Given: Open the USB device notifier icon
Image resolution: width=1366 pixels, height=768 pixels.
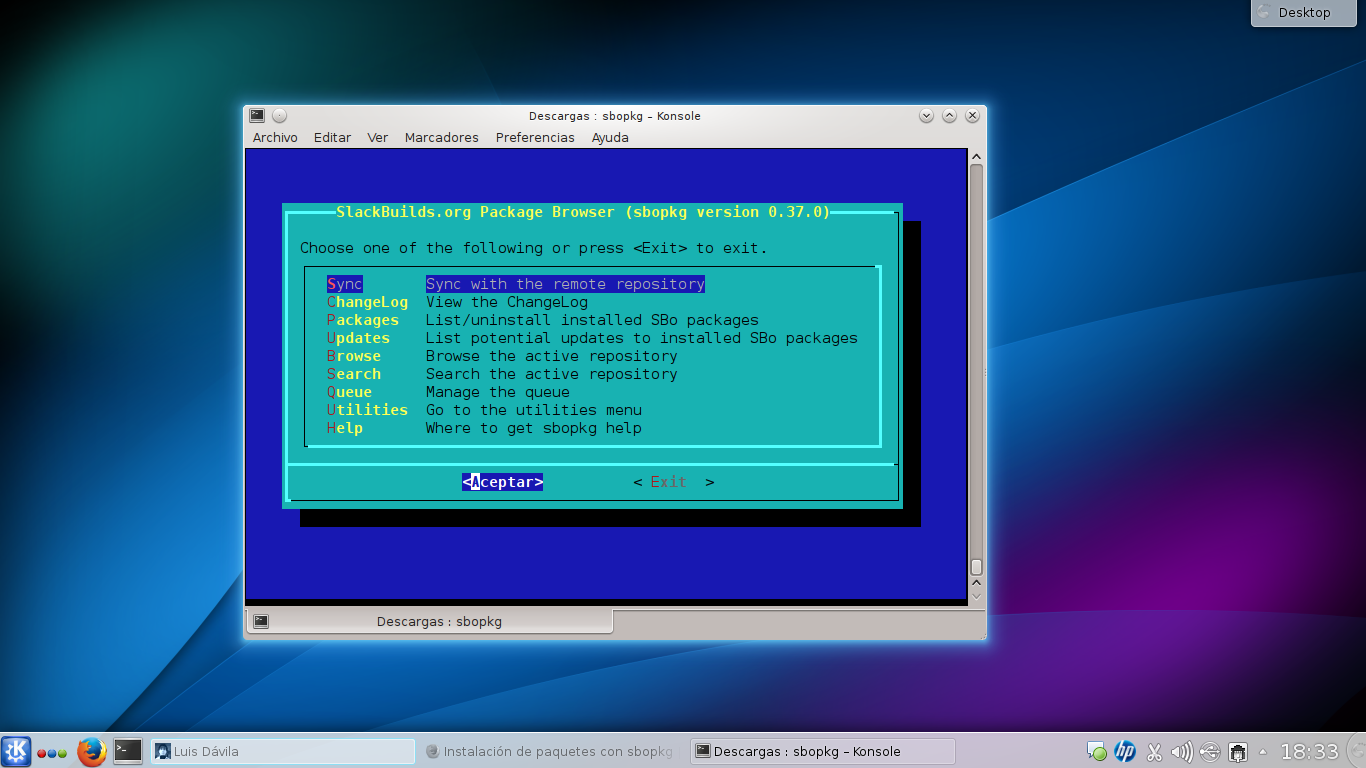Looking at the screenshot, I should [1209, 751].
